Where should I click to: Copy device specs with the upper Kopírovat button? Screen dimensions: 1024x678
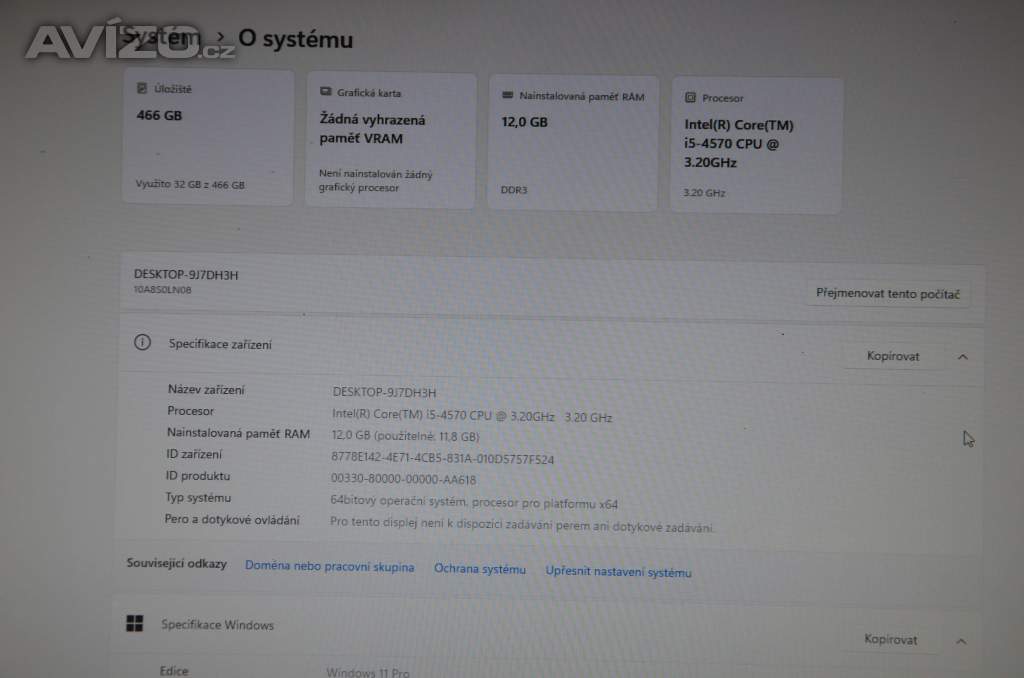pyautogui.click(x=892, y=356)
